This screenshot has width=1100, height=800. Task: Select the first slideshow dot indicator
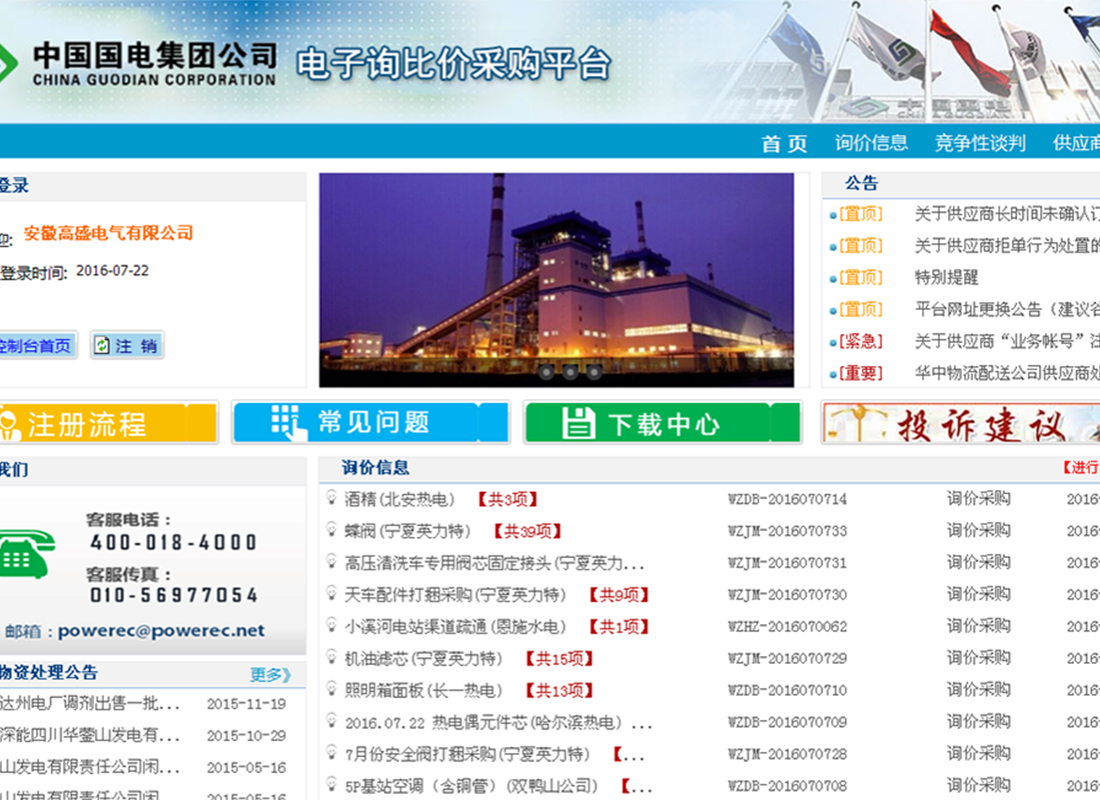point(546,373)
